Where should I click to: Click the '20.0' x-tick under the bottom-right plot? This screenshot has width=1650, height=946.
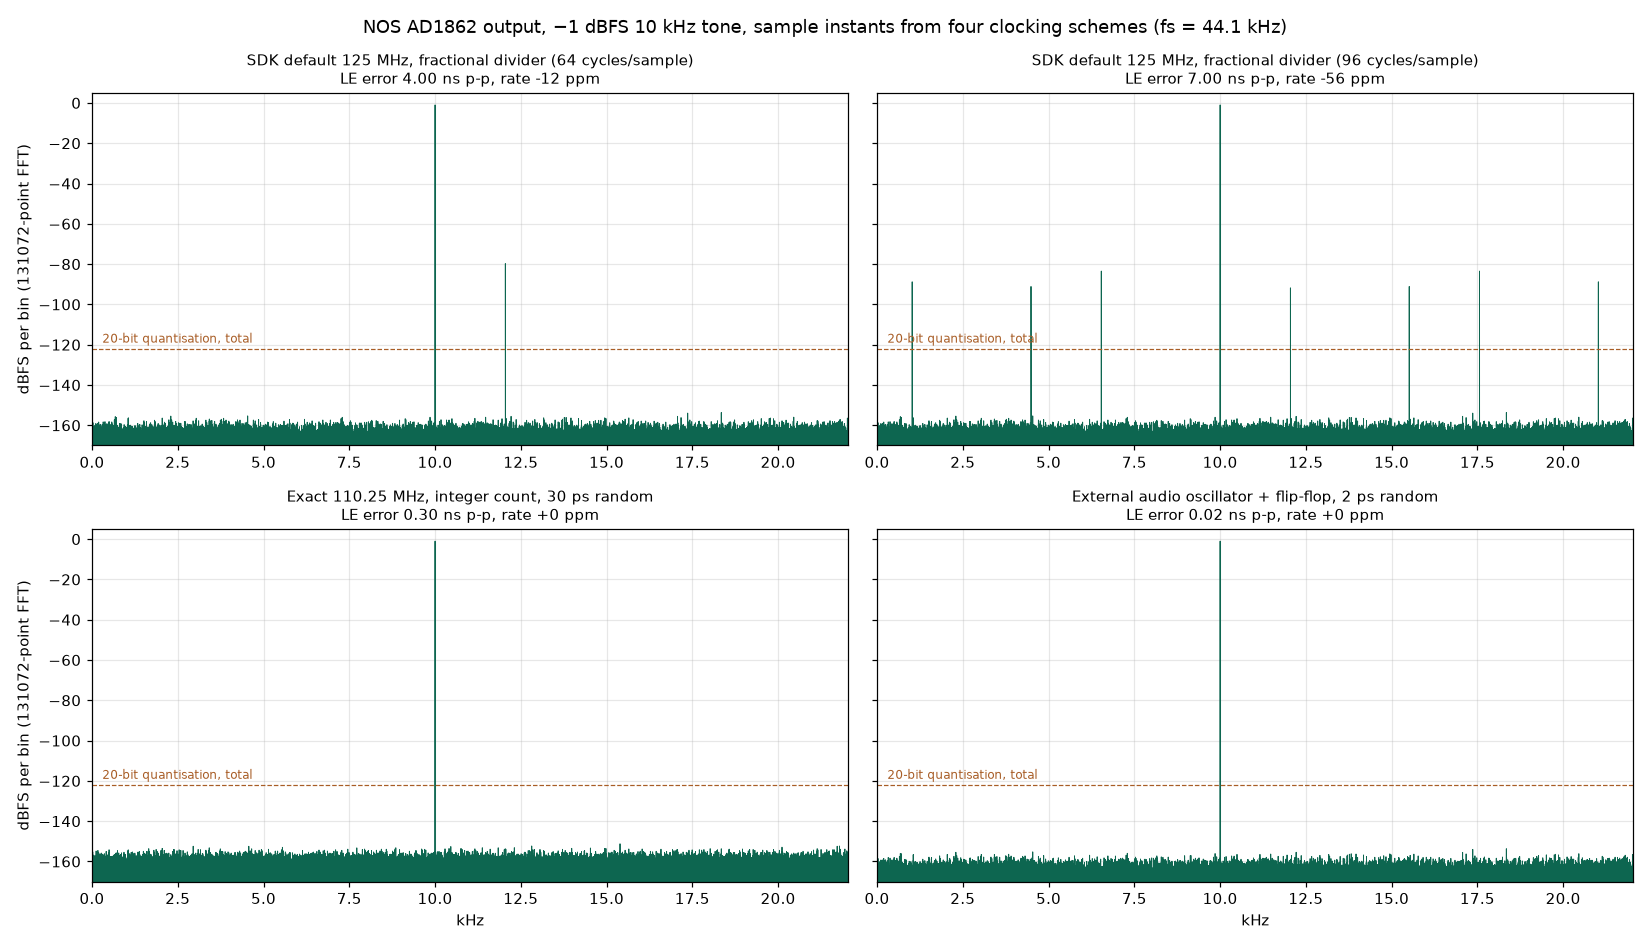point(1563,899)
